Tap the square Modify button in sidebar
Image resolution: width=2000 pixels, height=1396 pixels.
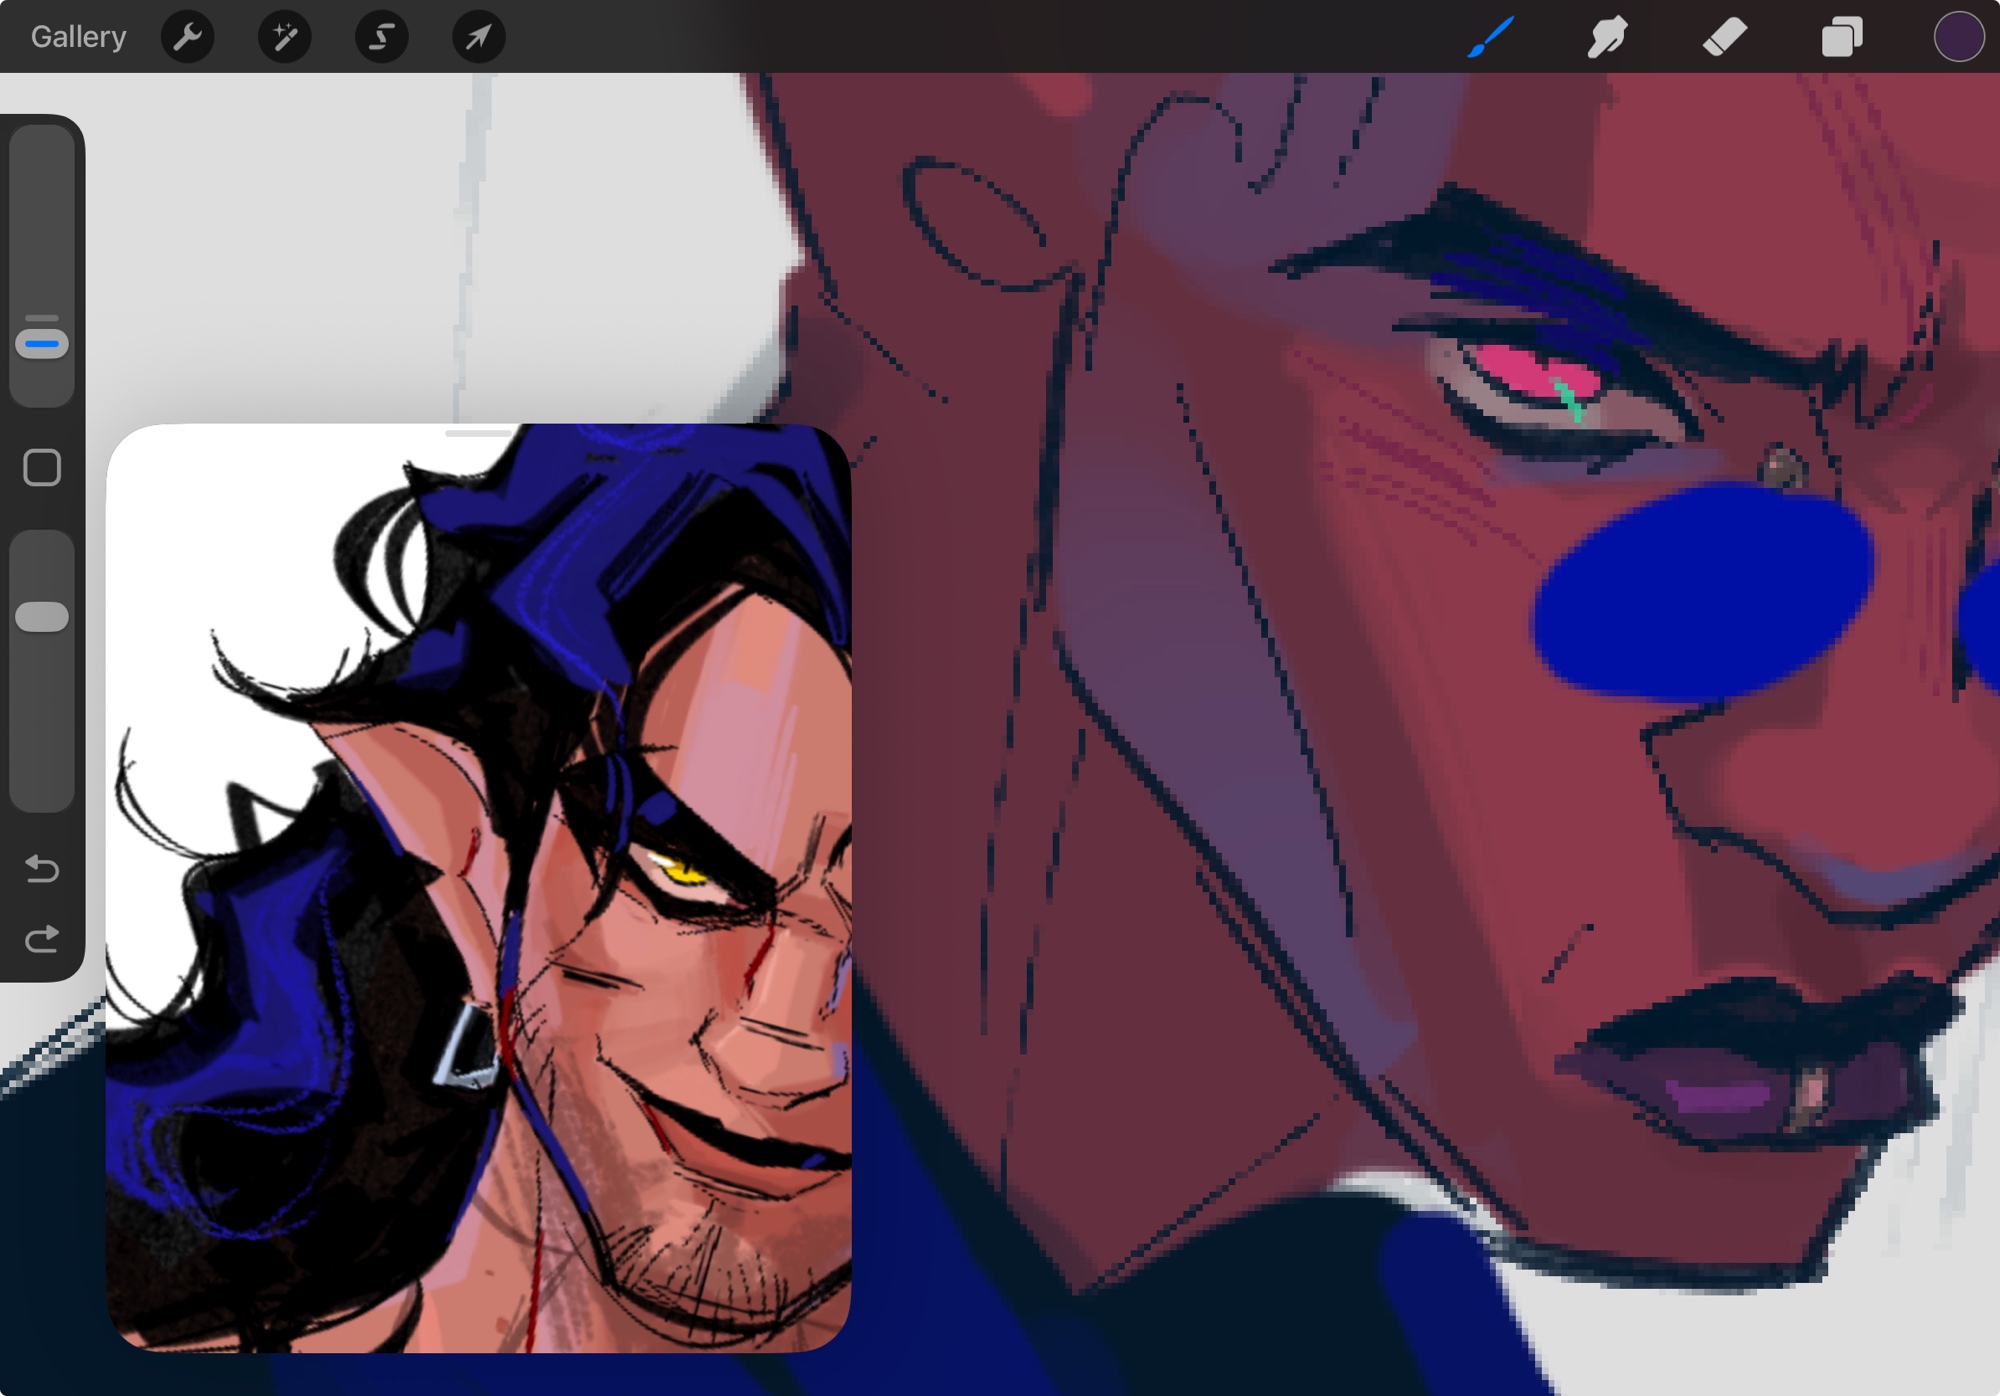click(42, 467)
